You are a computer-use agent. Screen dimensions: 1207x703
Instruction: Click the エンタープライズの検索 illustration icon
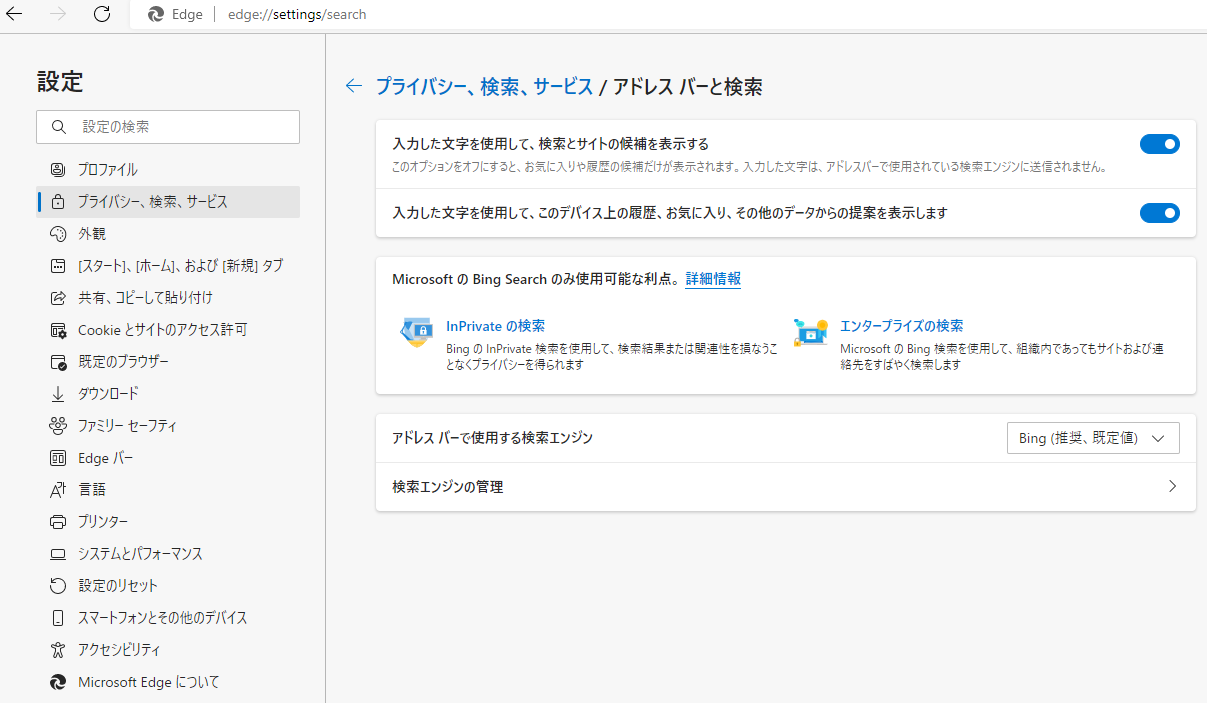[x=811, y=332]
